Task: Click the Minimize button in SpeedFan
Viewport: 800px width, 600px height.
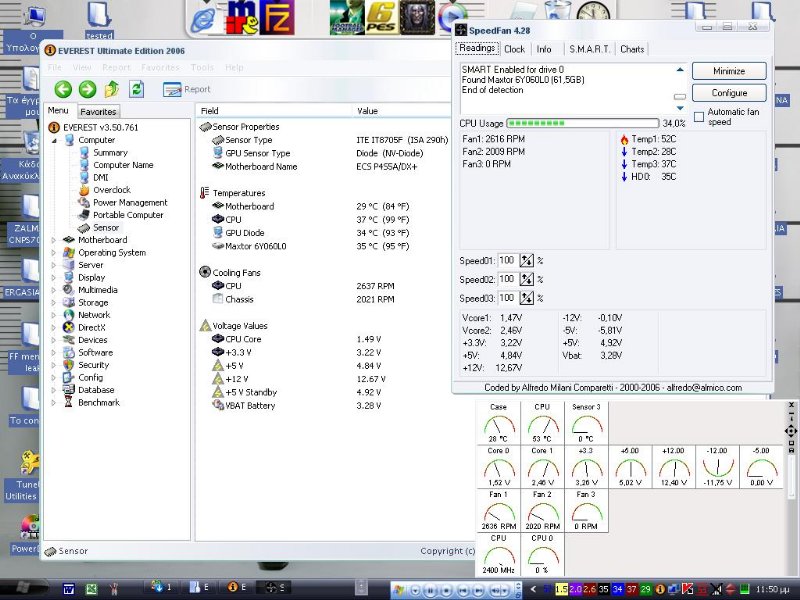Action: 729,71
